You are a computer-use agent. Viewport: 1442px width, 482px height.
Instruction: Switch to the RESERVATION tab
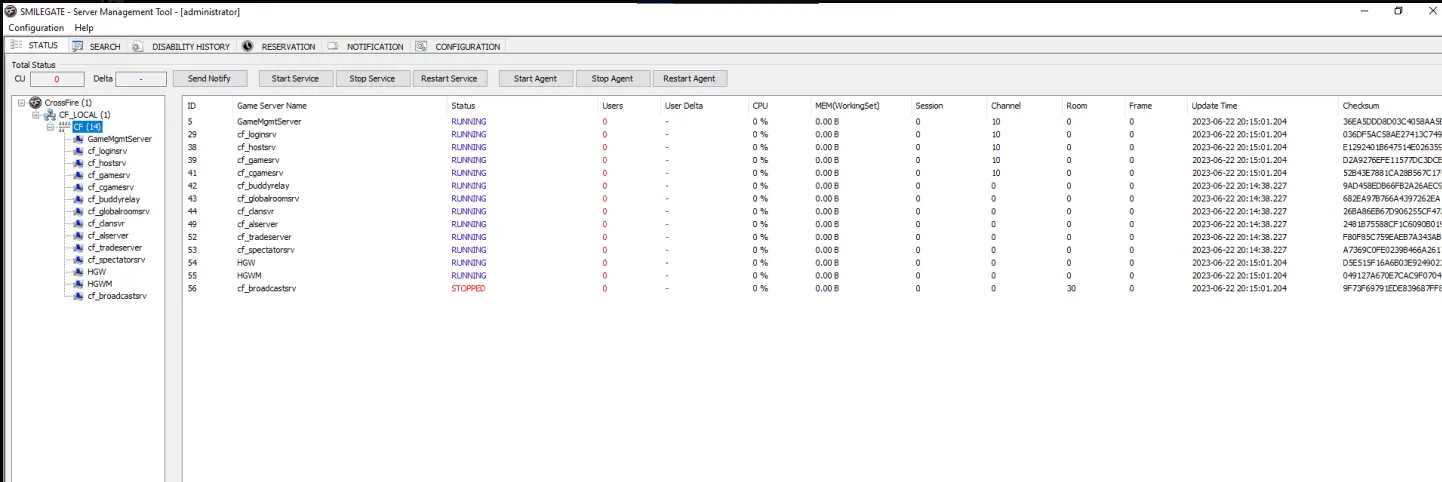click(280, 46)
